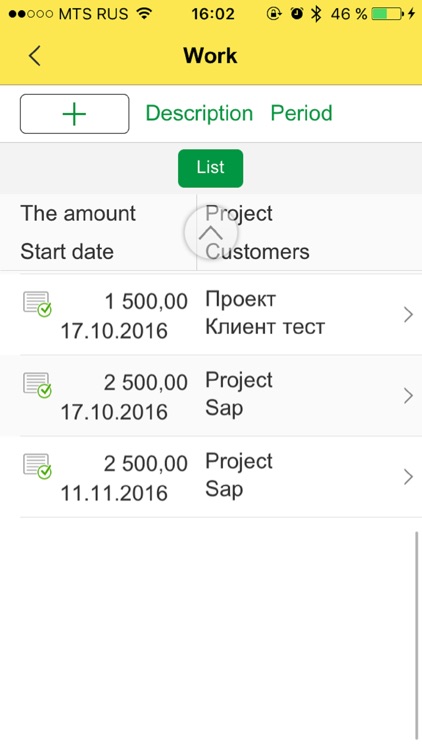The image size is (422, 750).
Task: Click the document icon of the 2 500,00 row dated 17.10.2016
Action: click(37, 385)
